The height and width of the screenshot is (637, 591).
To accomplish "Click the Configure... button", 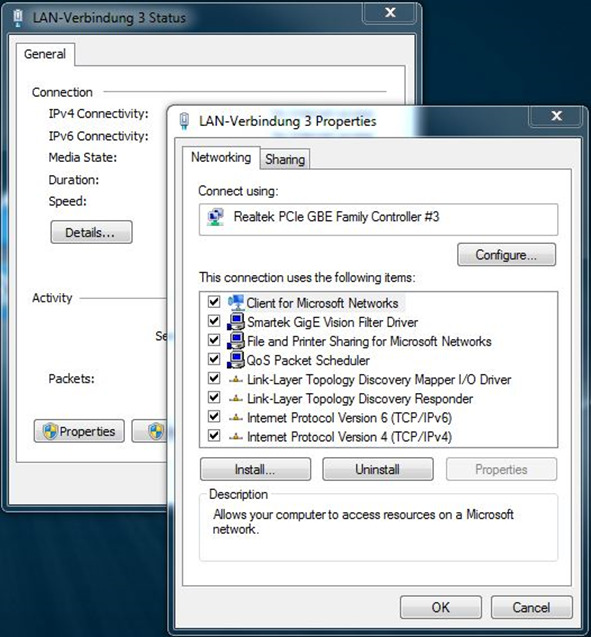I will [x=507, y=255].
